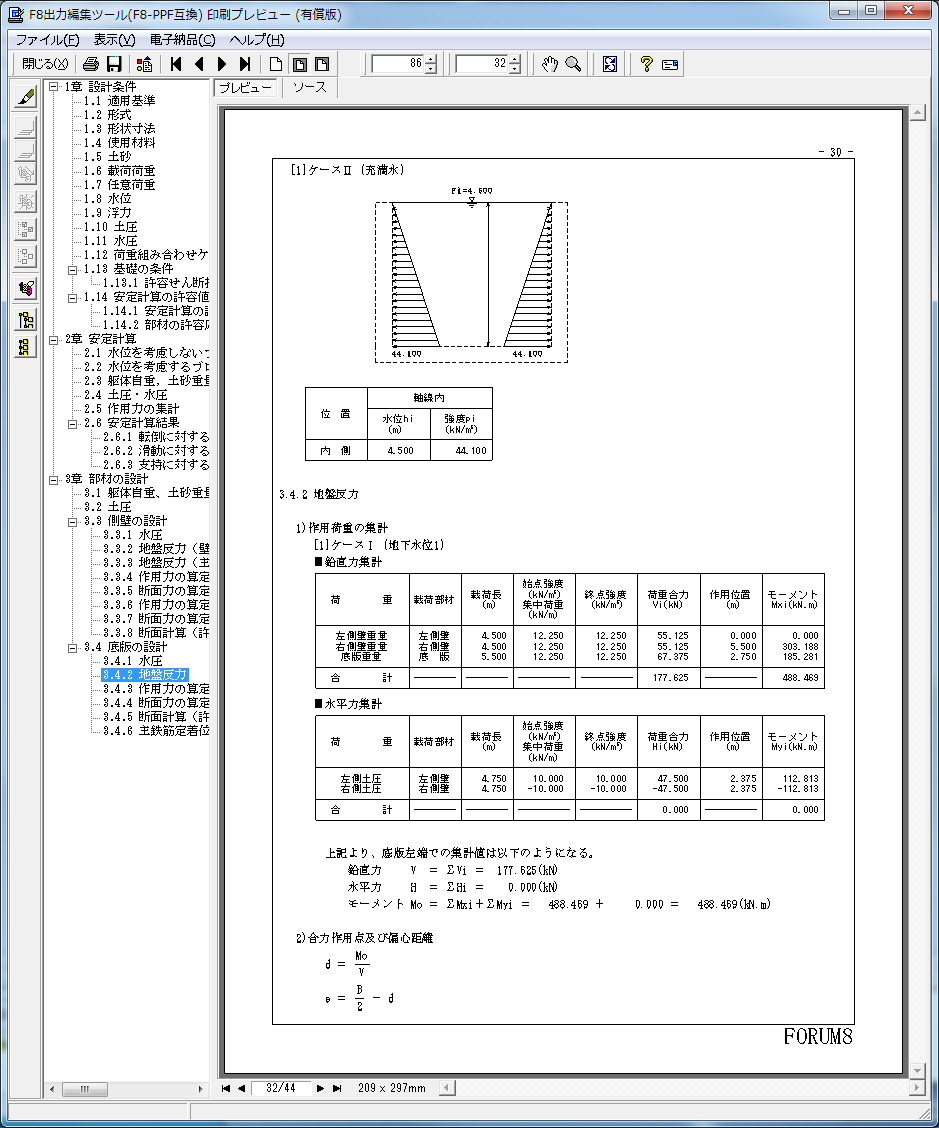Switch to the プレビュー tab
Image resolution: width=939 pixels, height=1128 pixels.
point(245,88)
